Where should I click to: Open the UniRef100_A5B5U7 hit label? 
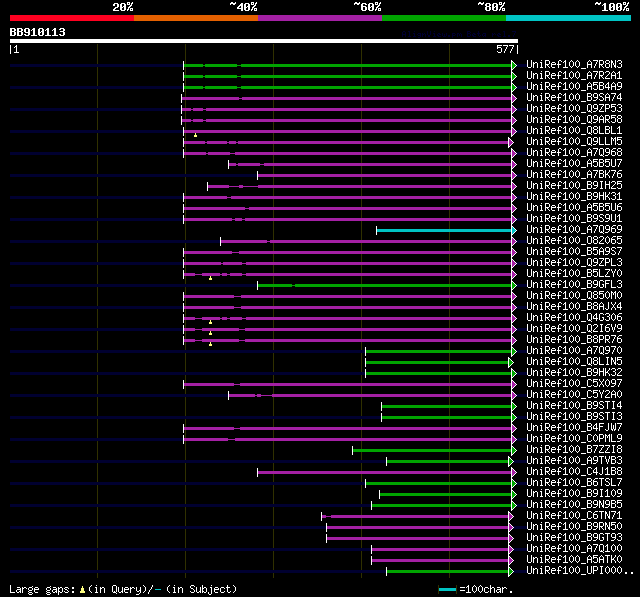click(x=574, y=164)
